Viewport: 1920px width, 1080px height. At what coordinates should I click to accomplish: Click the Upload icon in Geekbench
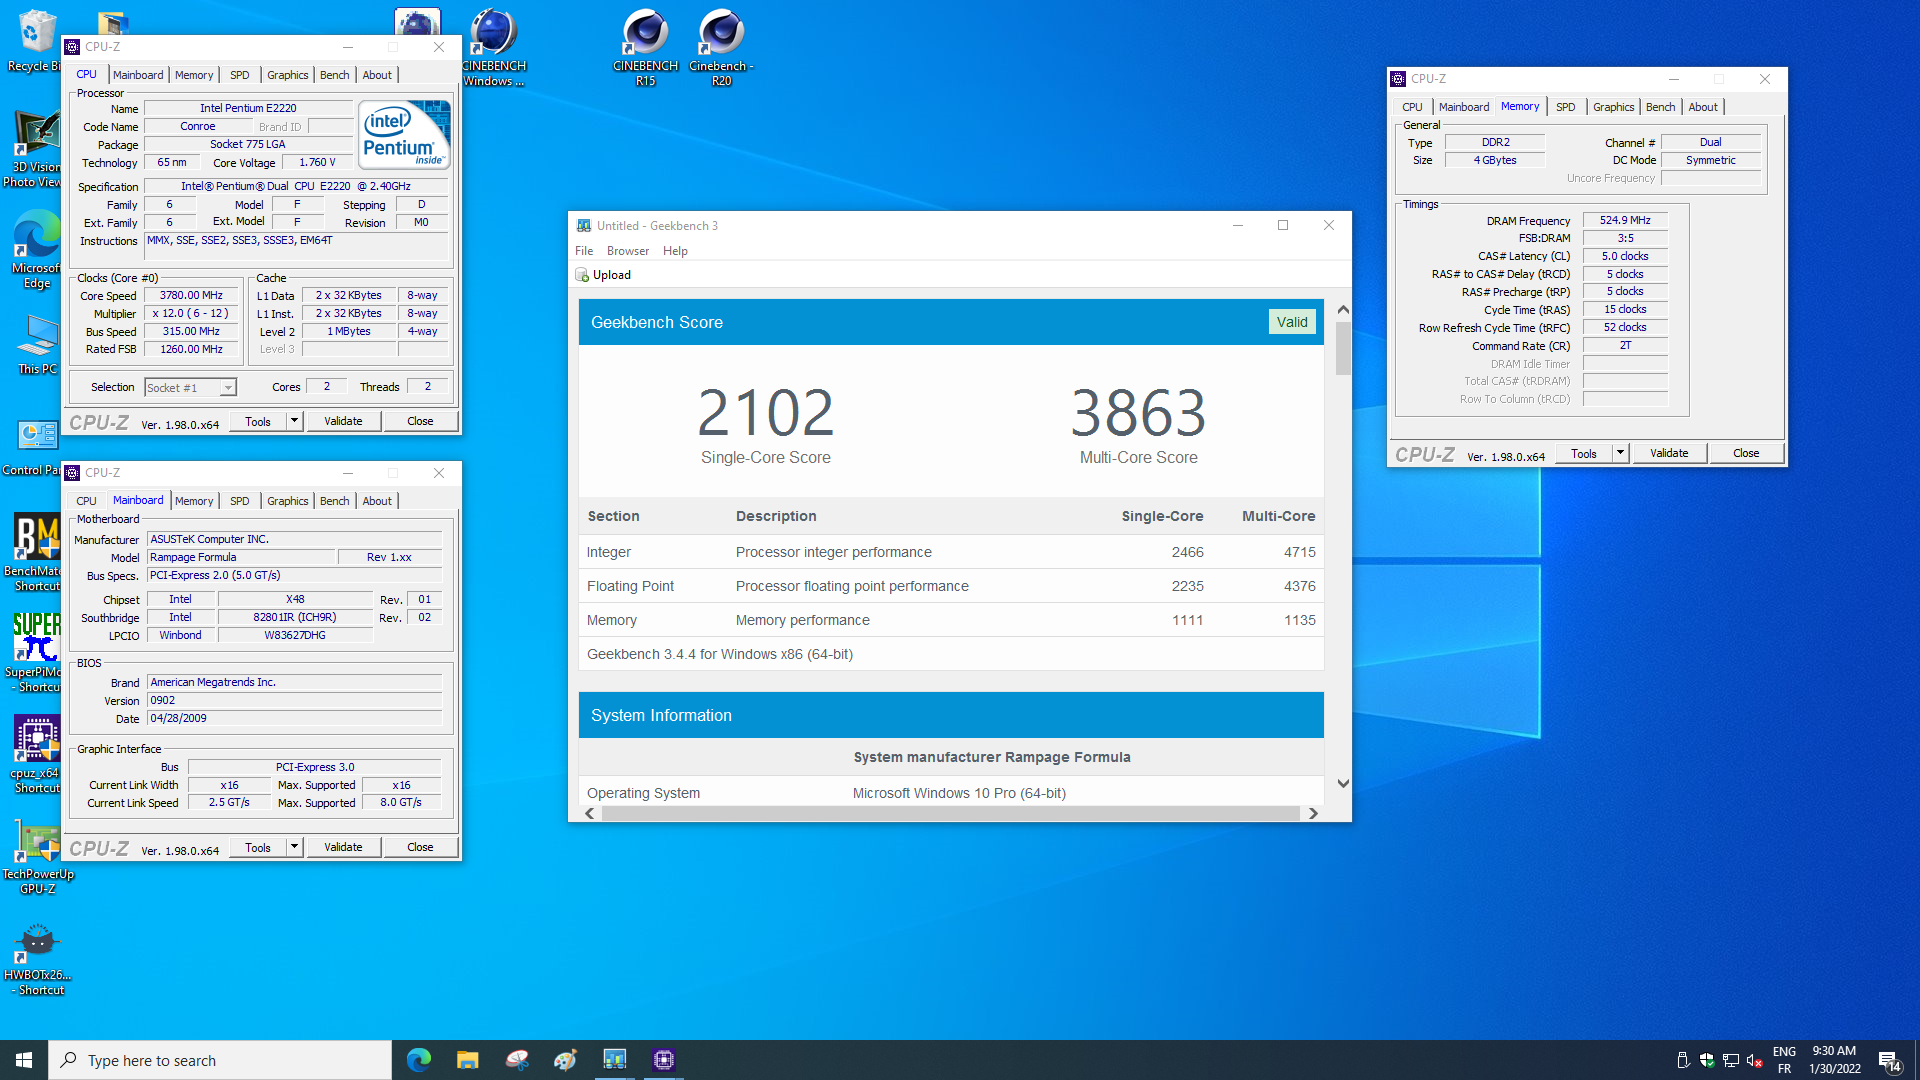[x=582, y=275]
